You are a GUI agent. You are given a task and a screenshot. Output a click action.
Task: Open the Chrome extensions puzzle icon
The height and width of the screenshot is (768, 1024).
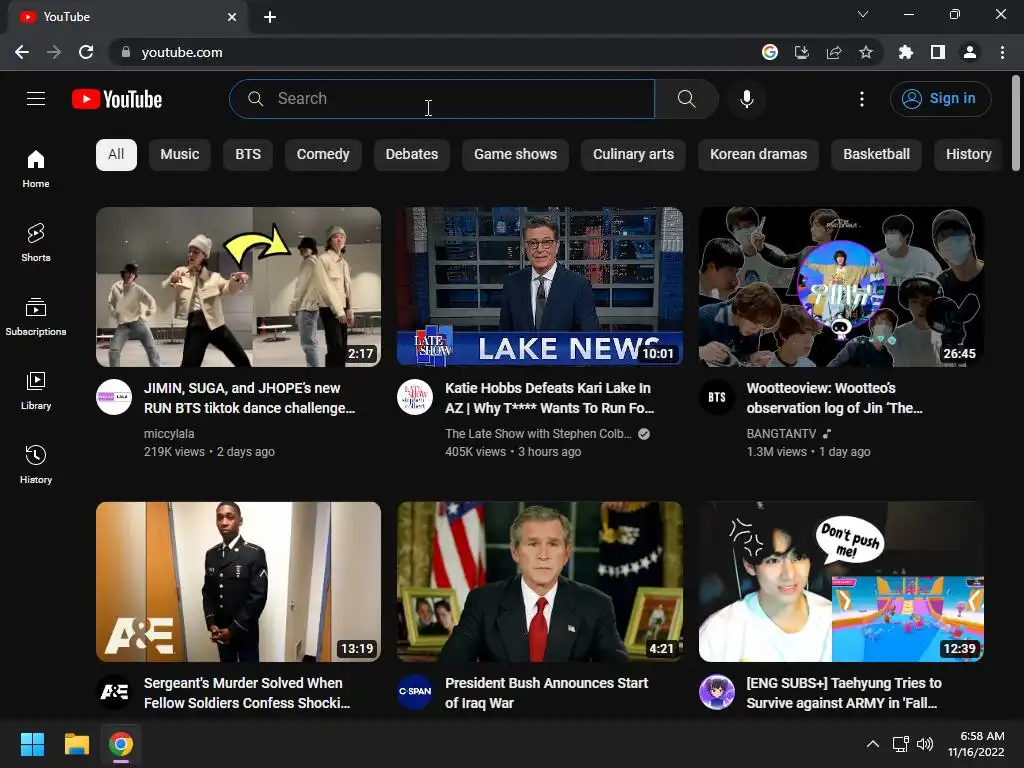point(906,52)
